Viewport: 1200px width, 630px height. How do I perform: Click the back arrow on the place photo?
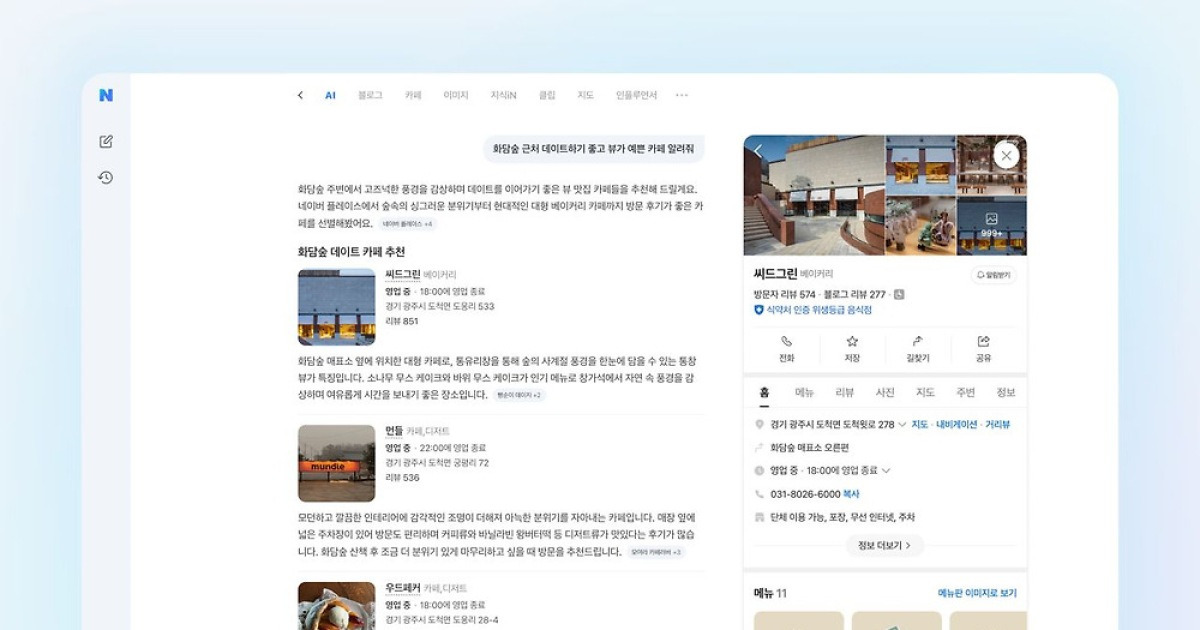(759, 149)
